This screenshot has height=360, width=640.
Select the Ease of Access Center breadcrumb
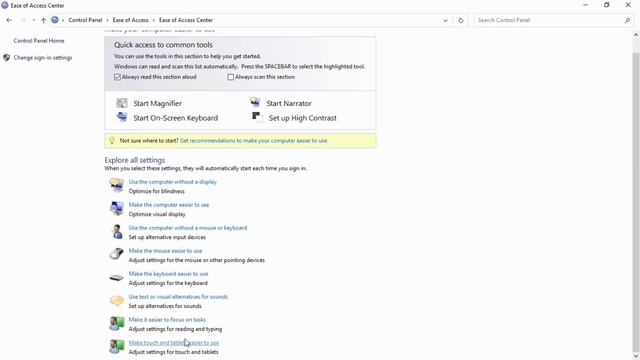pos(186,20)
